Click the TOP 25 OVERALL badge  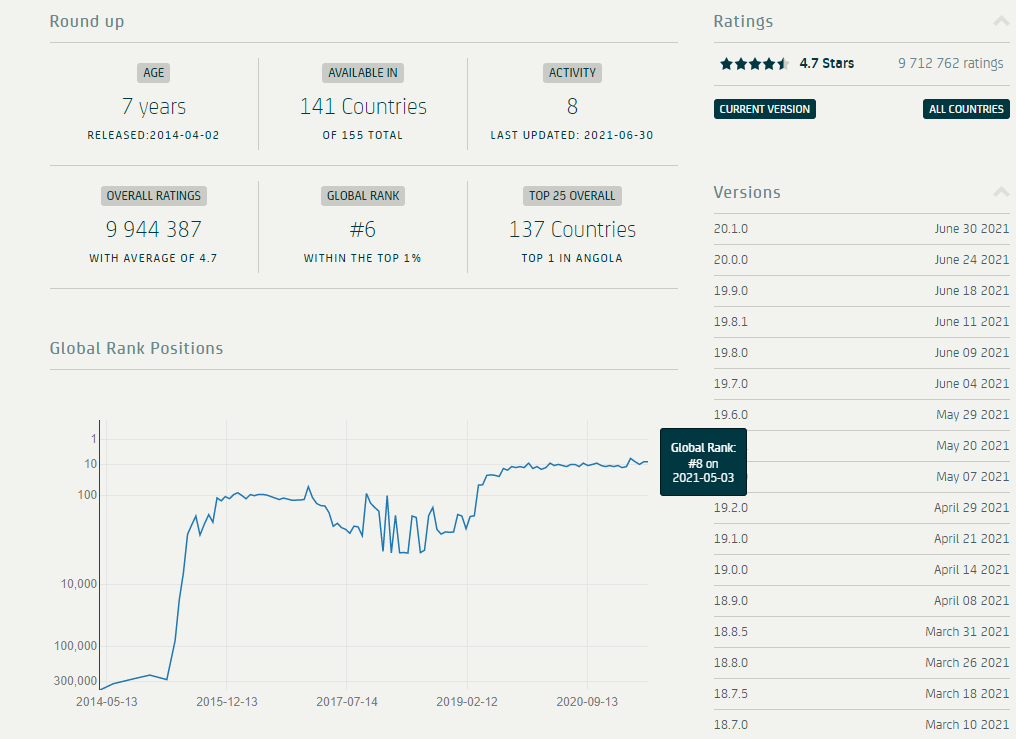click(572, 195)
